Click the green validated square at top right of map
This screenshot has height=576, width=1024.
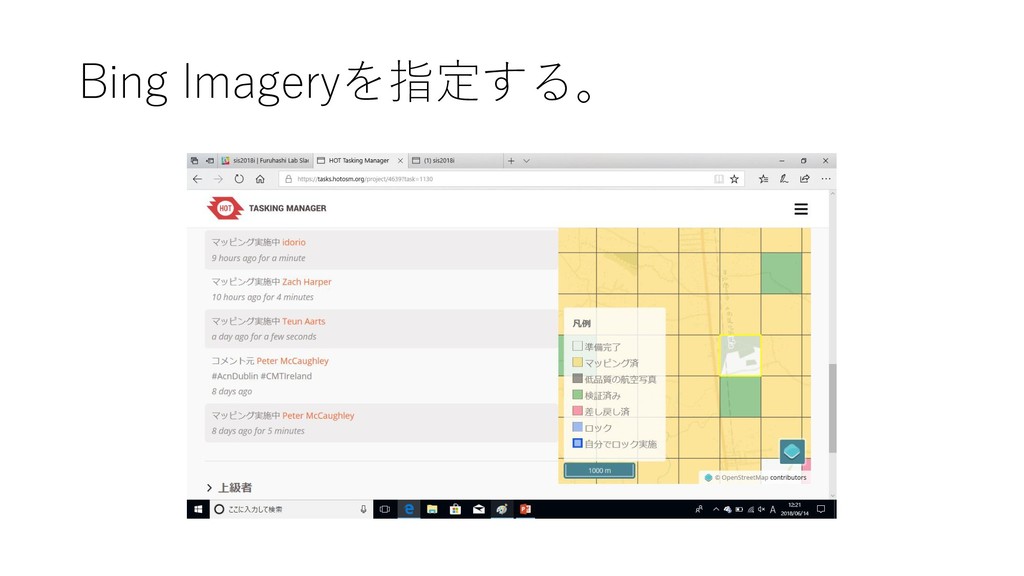coord(781,273)
